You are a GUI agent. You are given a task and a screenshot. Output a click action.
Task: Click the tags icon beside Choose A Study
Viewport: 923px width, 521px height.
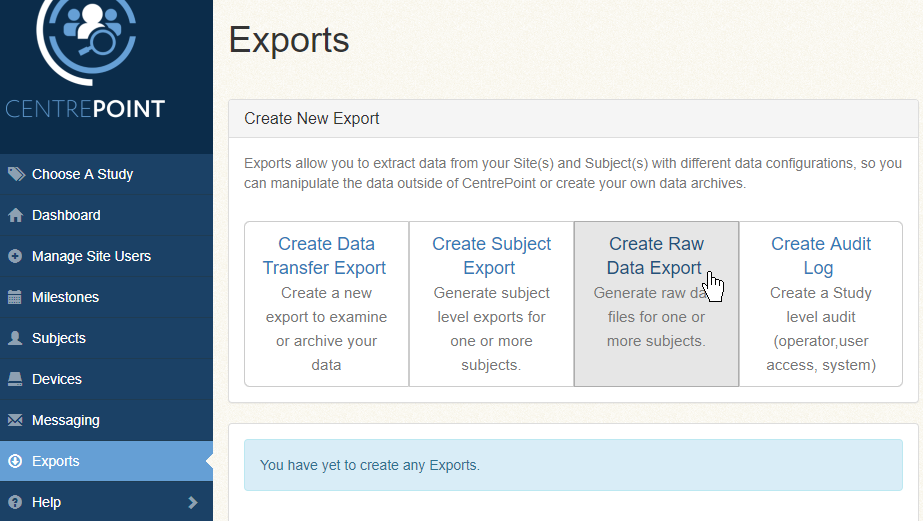(x=15, y=174)
